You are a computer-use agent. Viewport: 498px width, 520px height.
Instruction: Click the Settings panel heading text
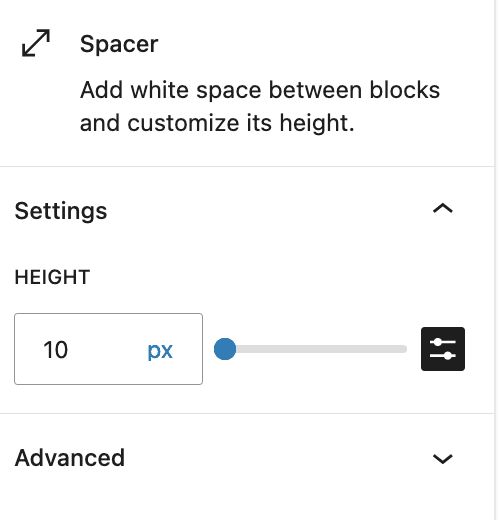61,211
